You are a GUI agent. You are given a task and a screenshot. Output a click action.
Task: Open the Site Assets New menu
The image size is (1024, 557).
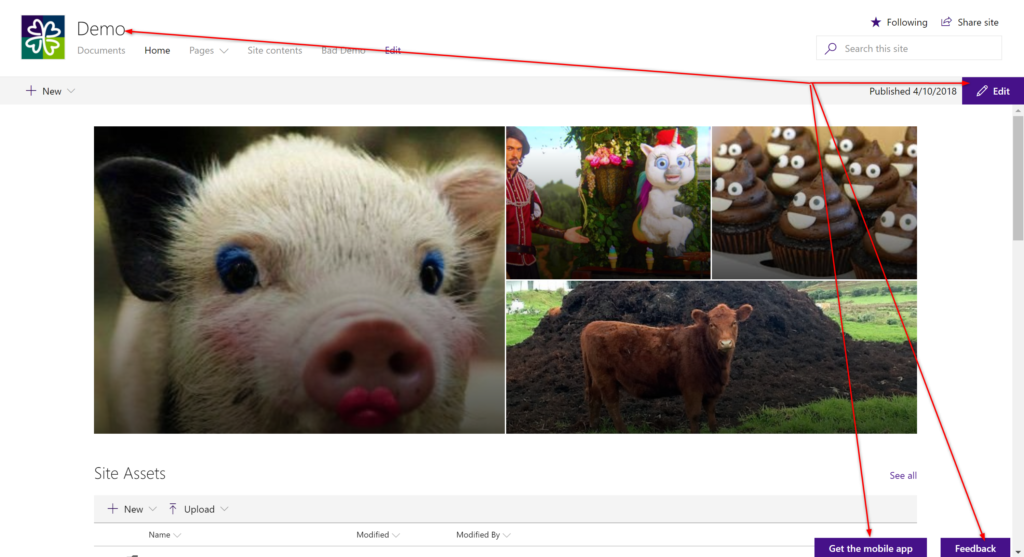(x=131, y=509)
